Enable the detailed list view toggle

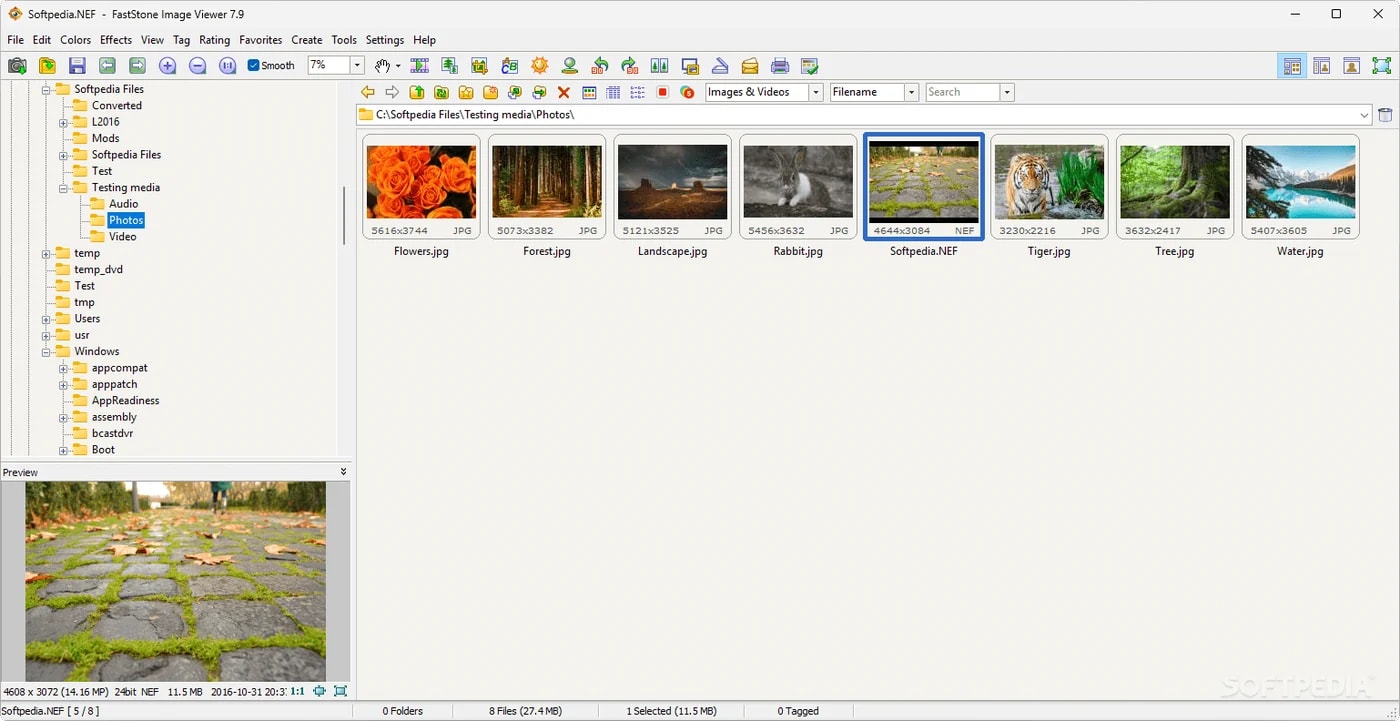[x=638, y=92]
